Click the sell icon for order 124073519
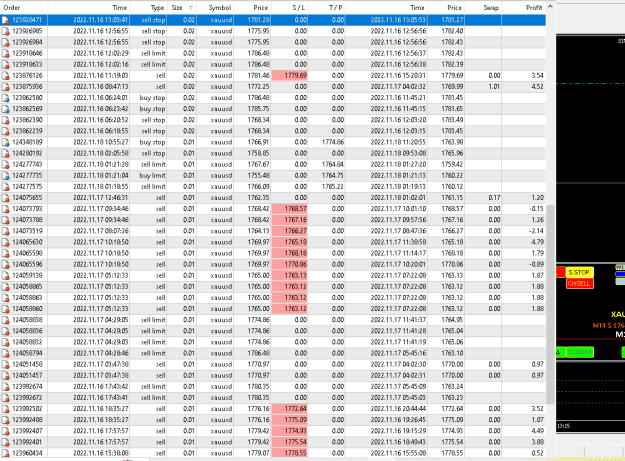 [x=6, y=231]
